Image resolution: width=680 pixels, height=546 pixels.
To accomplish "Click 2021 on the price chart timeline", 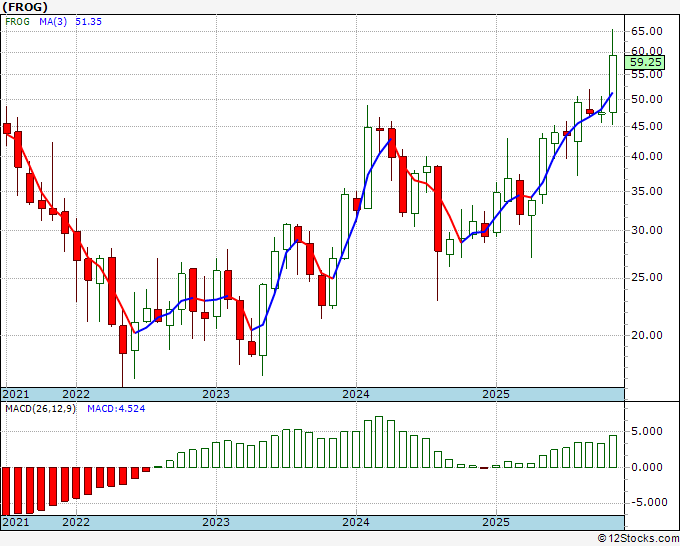I will pos(16,394).
